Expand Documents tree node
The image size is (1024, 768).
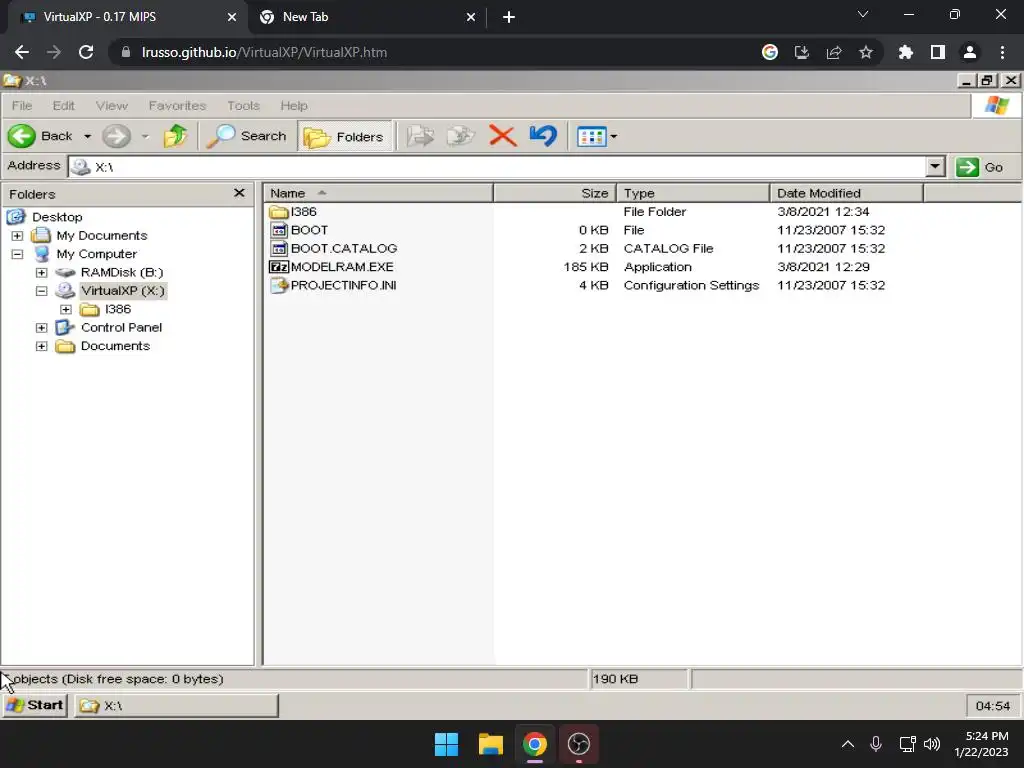(41, 346)
